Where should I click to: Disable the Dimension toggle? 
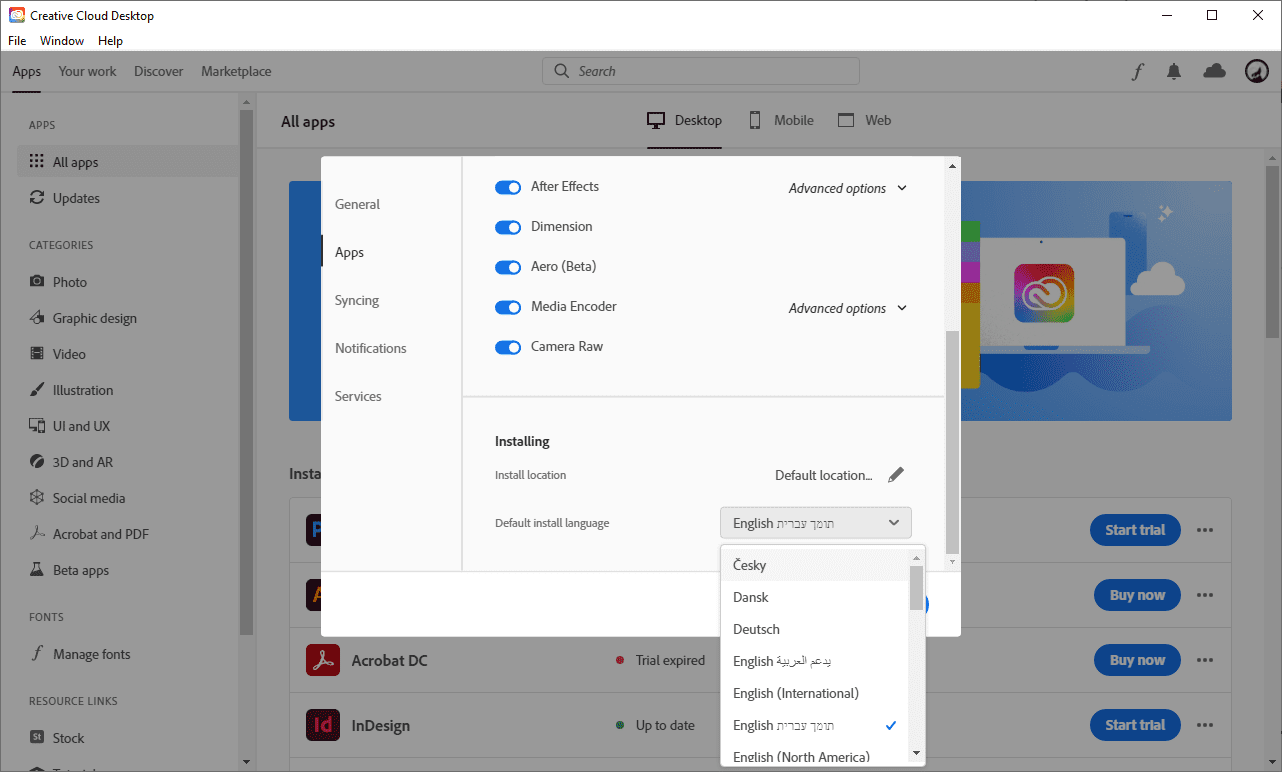(x=508, y=227)
